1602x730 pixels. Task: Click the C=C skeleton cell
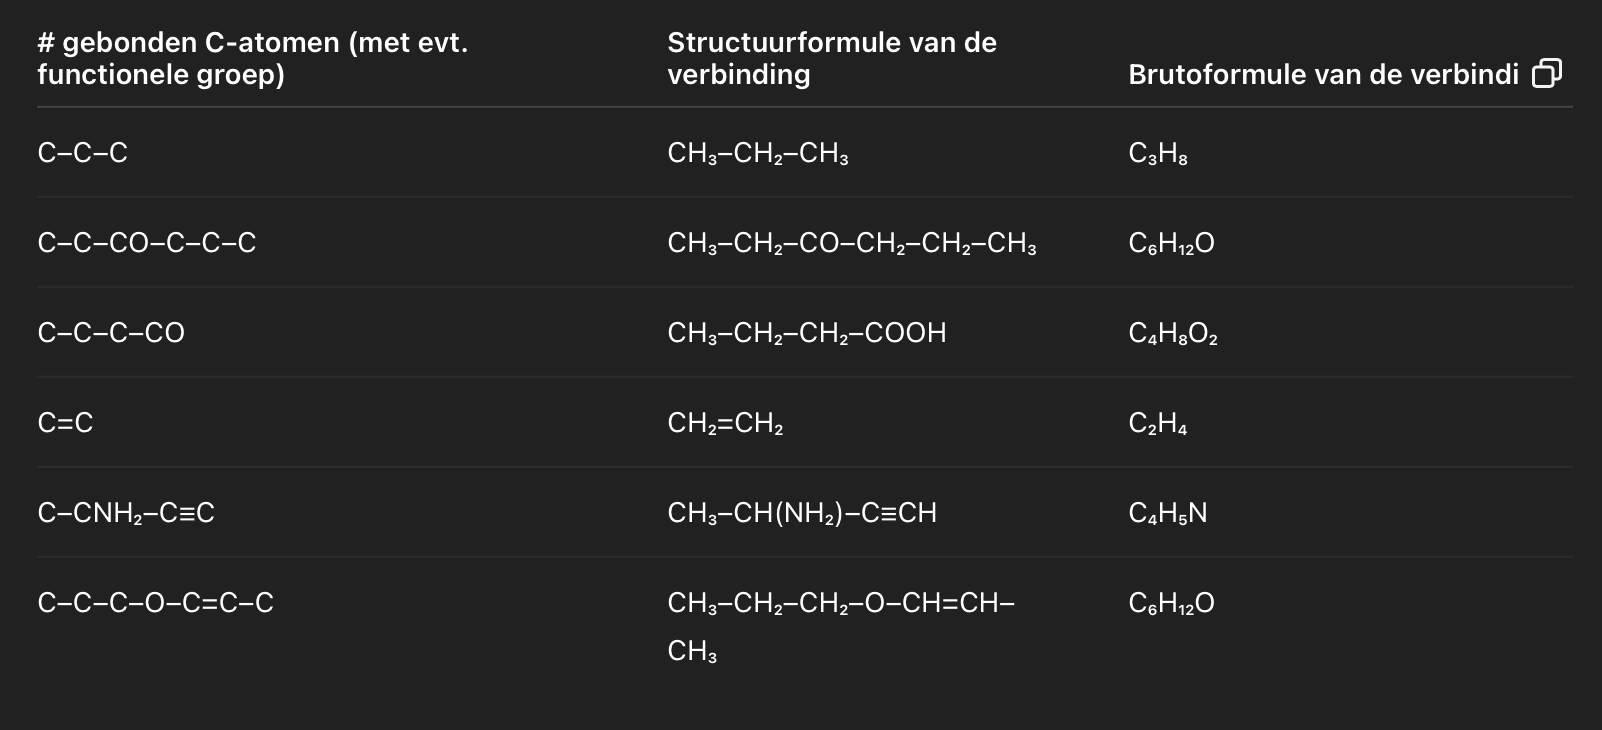[x=65, y=423]
